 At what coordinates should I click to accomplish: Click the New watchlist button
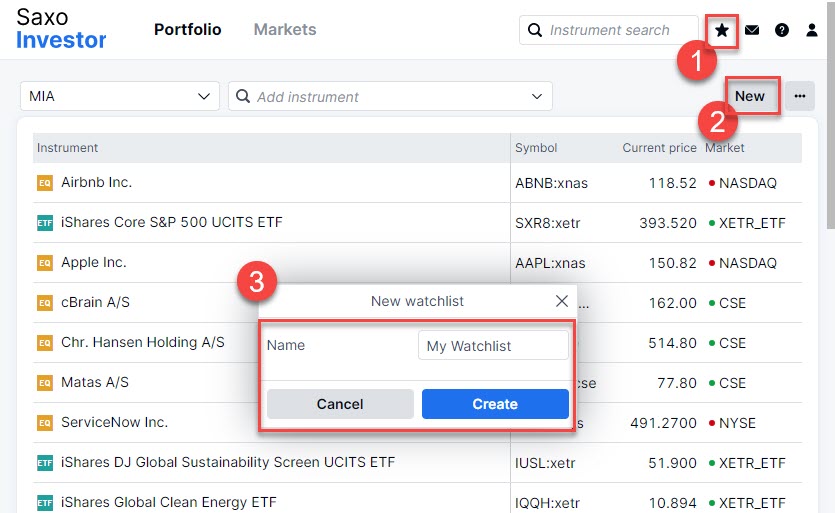pyautogui.click(x=749, y=96)
